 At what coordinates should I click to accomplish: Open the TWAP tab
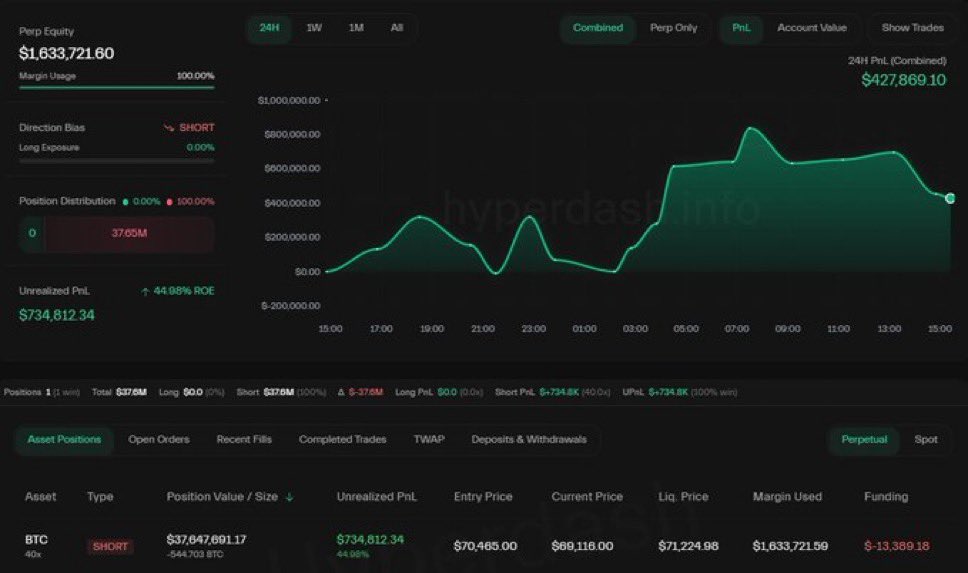tap(429, 440)
